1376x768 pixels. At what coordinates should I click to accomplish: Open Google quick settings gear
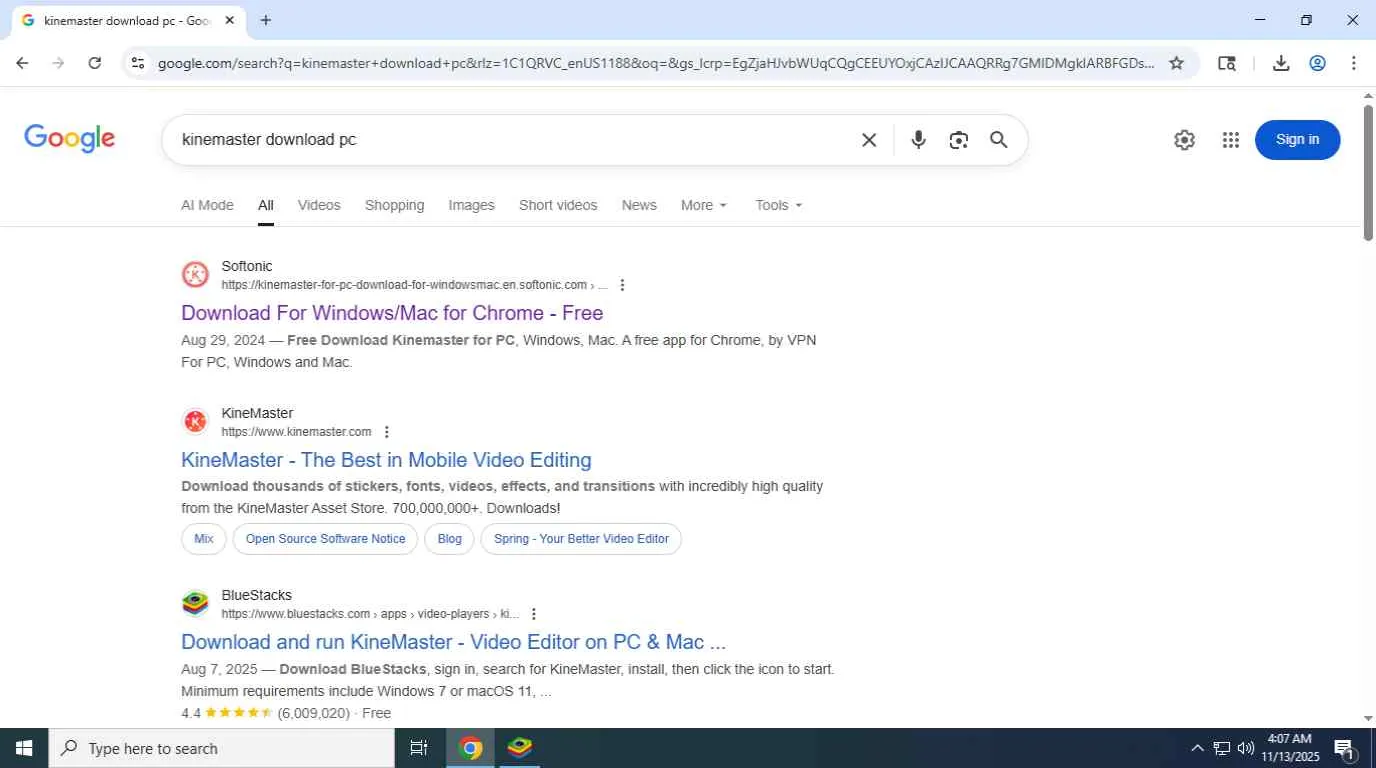(1184, 140)
